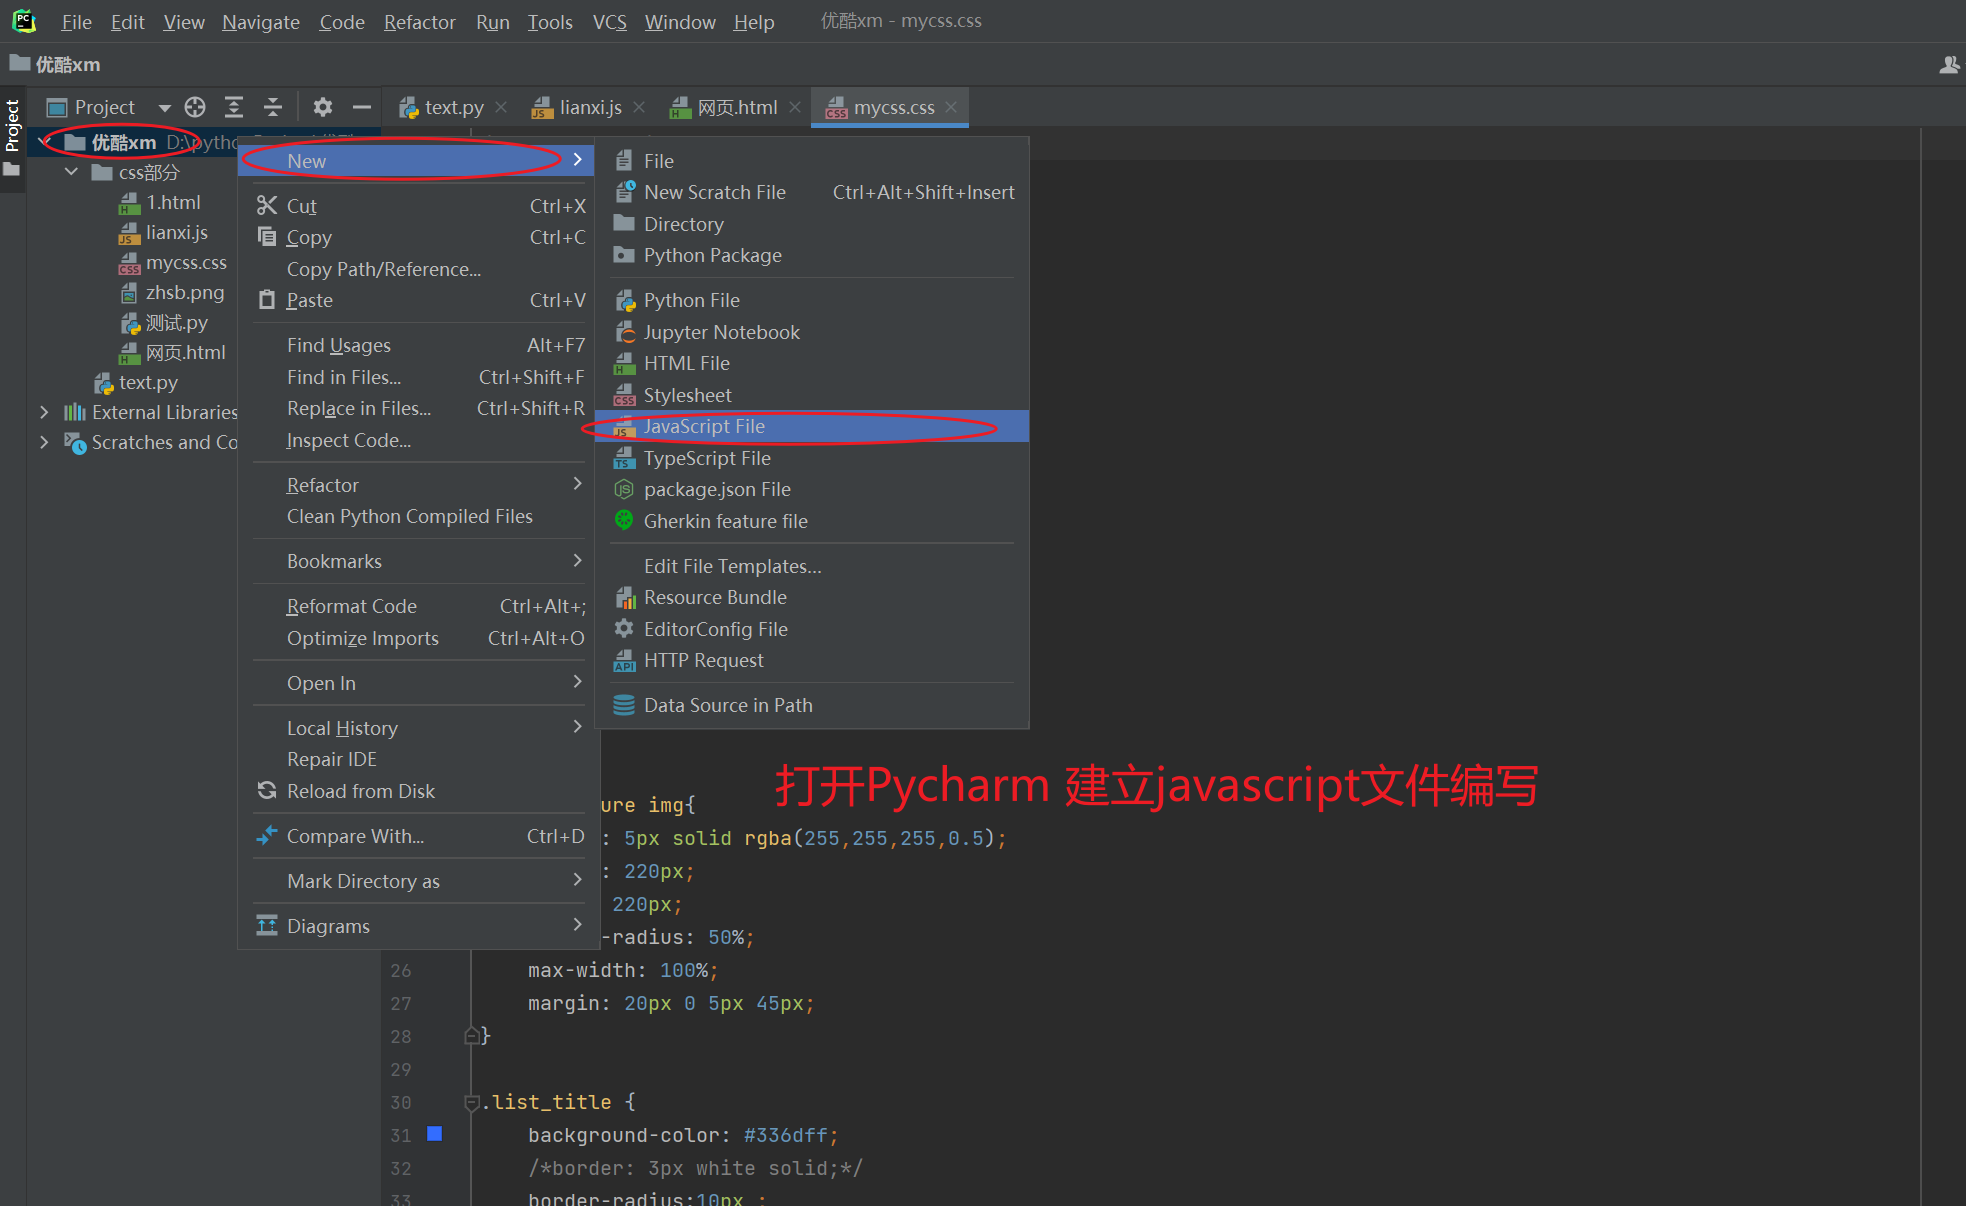Open the Navigate menu

pyautogui.click(x=261, y=22)
